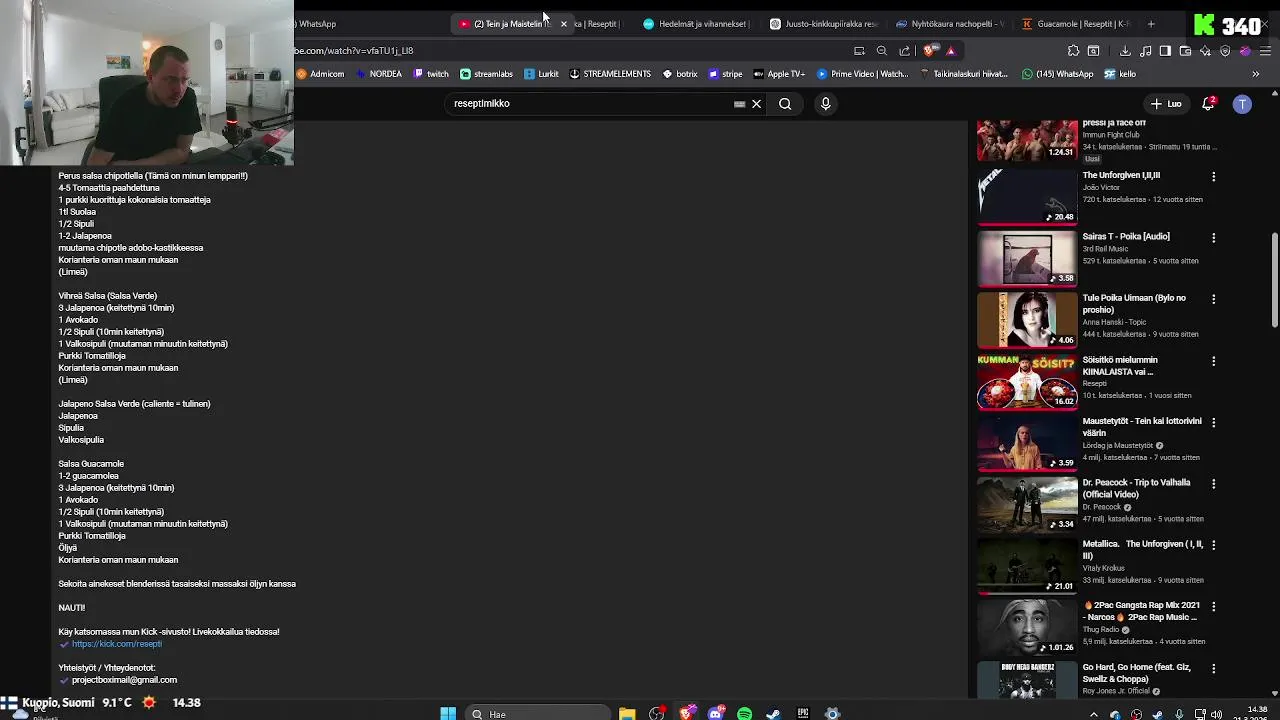
Task: Click the Luo create button
Action: pyautogui.click(x=1166, y=104)
